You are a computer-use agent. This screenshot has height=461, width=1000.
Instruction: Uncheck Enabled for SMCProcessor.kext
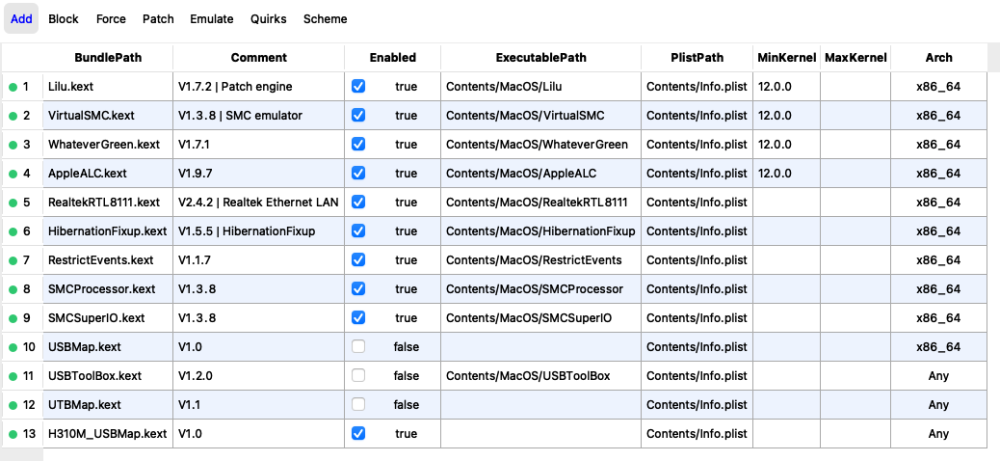tap(358, 289)
